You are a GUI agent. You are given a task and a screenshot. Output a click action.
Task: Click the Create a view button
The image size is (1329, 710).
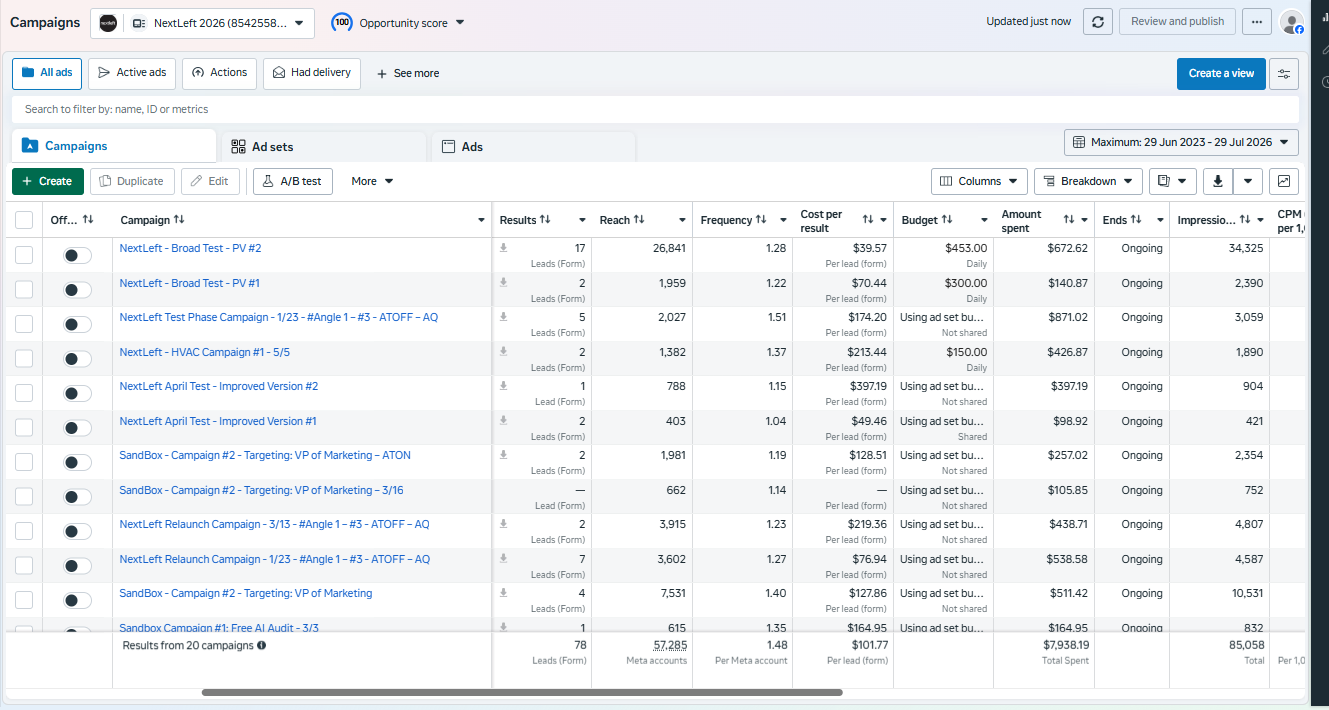pyautogui.click(x=1221, y=74)
